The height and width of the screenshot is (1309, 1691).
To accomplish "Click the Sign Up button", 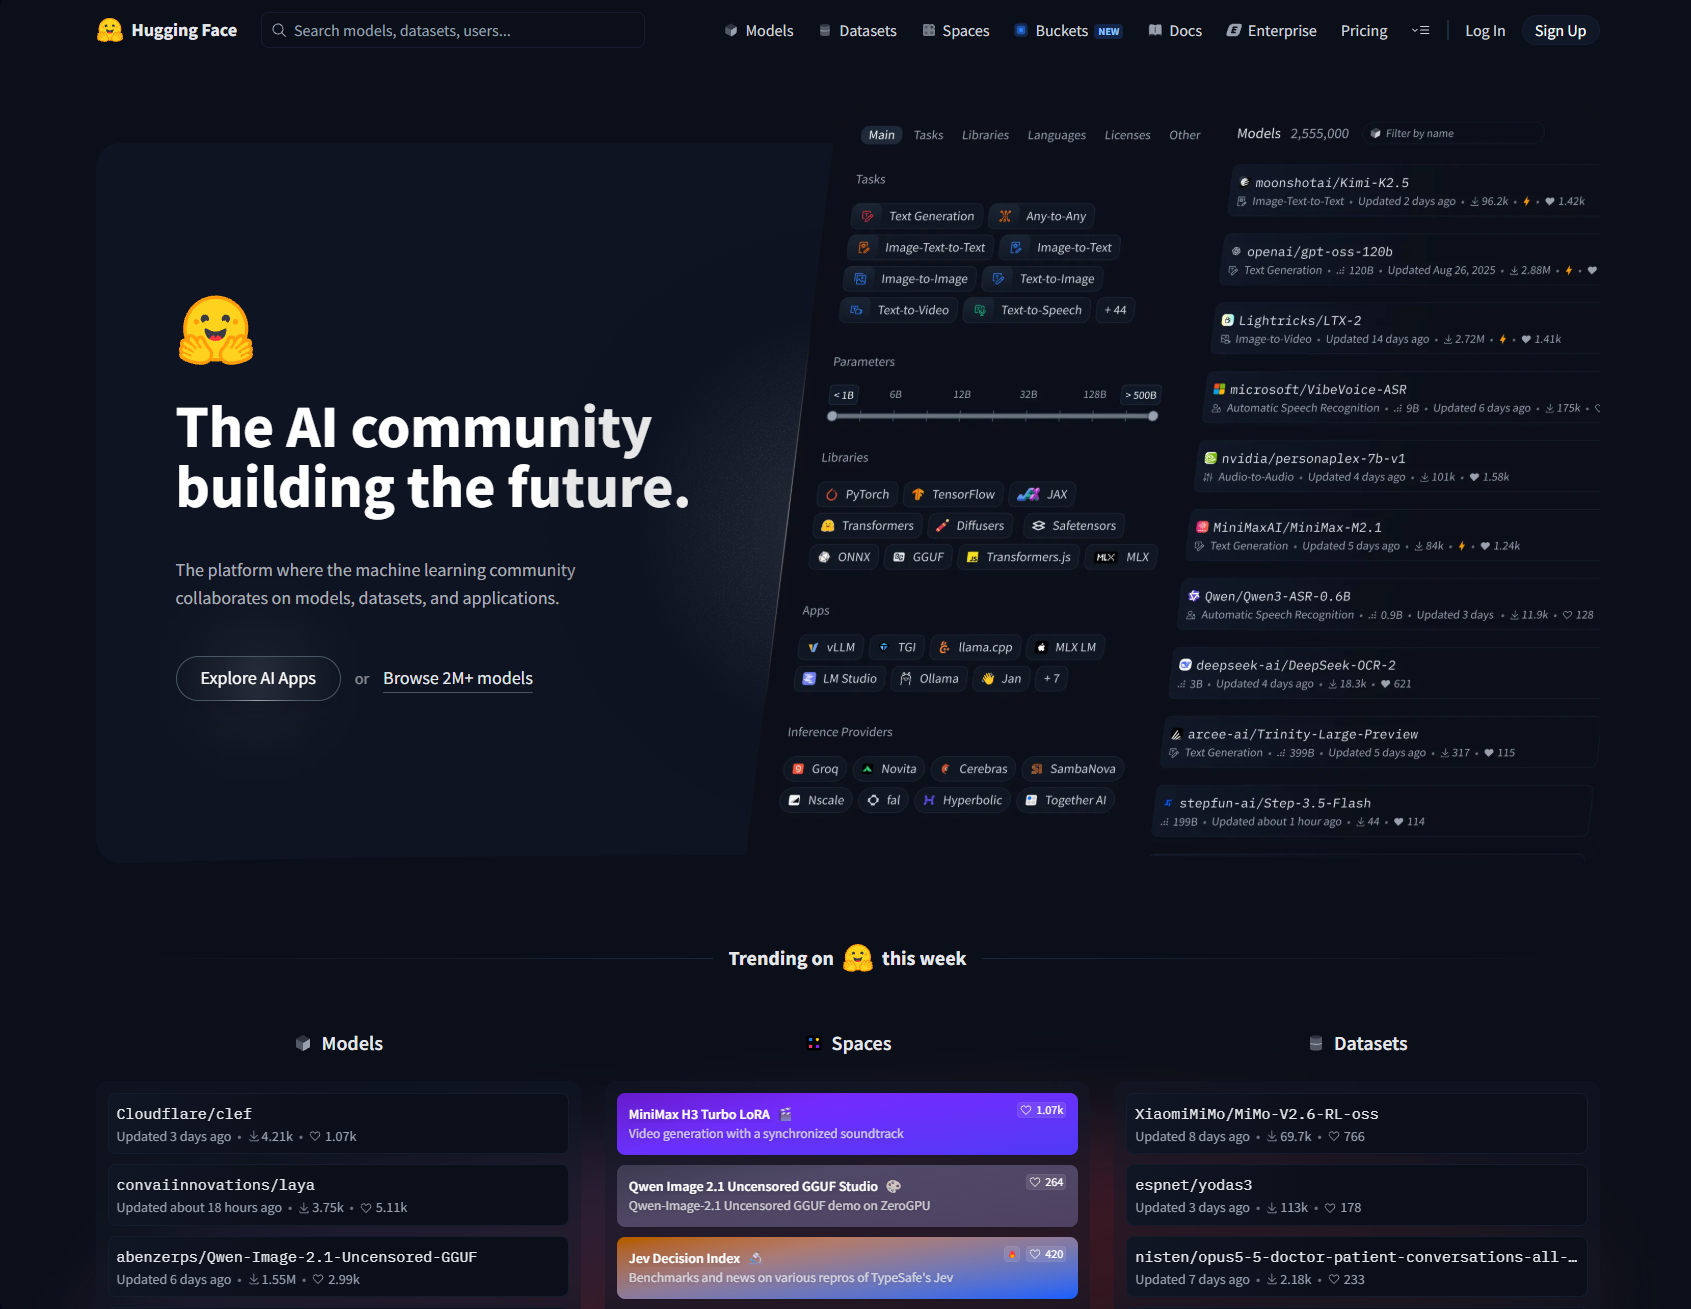I will pyautogui.click(x=1560, y=31).
